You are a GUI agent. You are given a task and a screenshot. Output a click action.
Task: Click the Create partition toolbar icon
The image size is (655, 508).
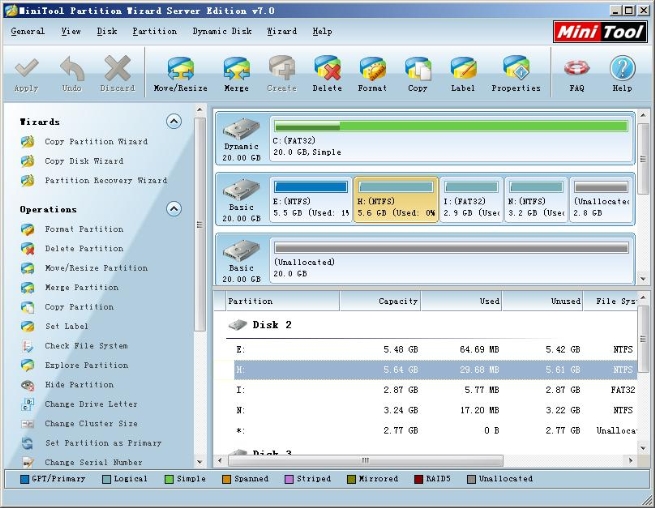[x=282, y=69]
